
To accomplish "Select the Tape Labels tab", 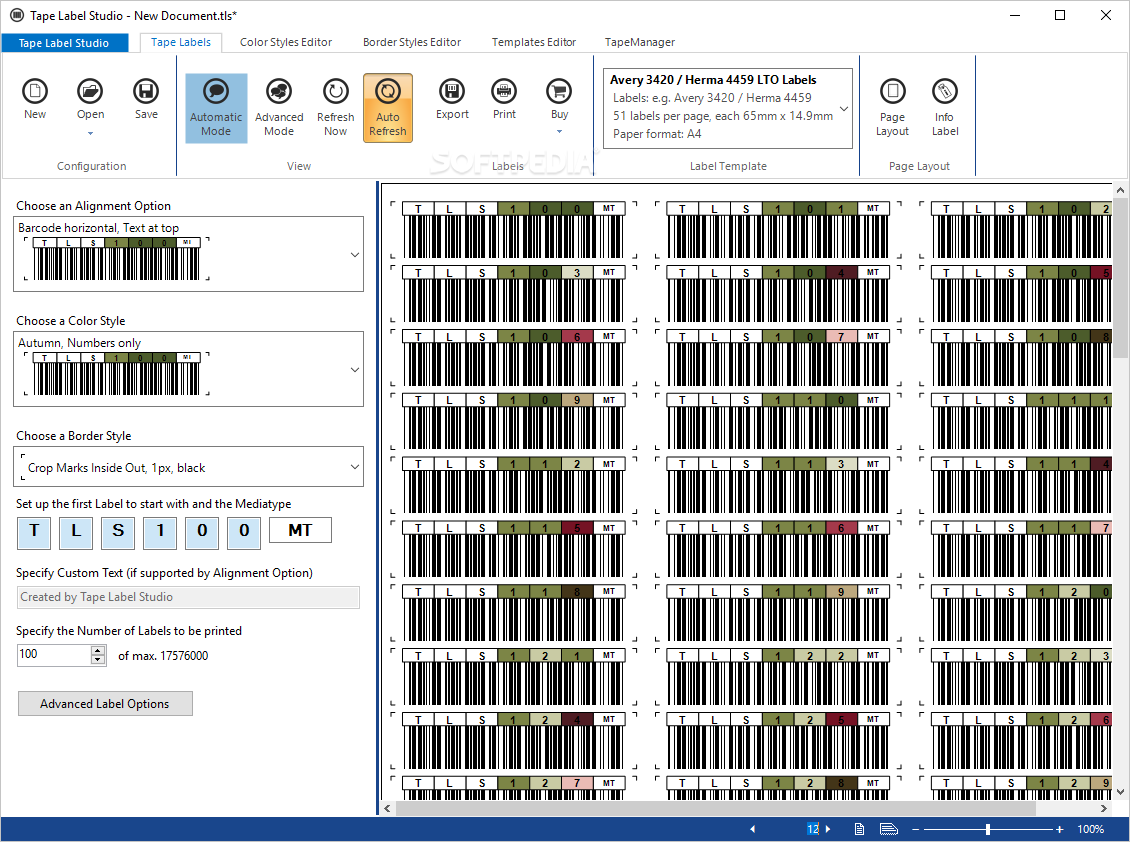I will click(x=181, y=43).
